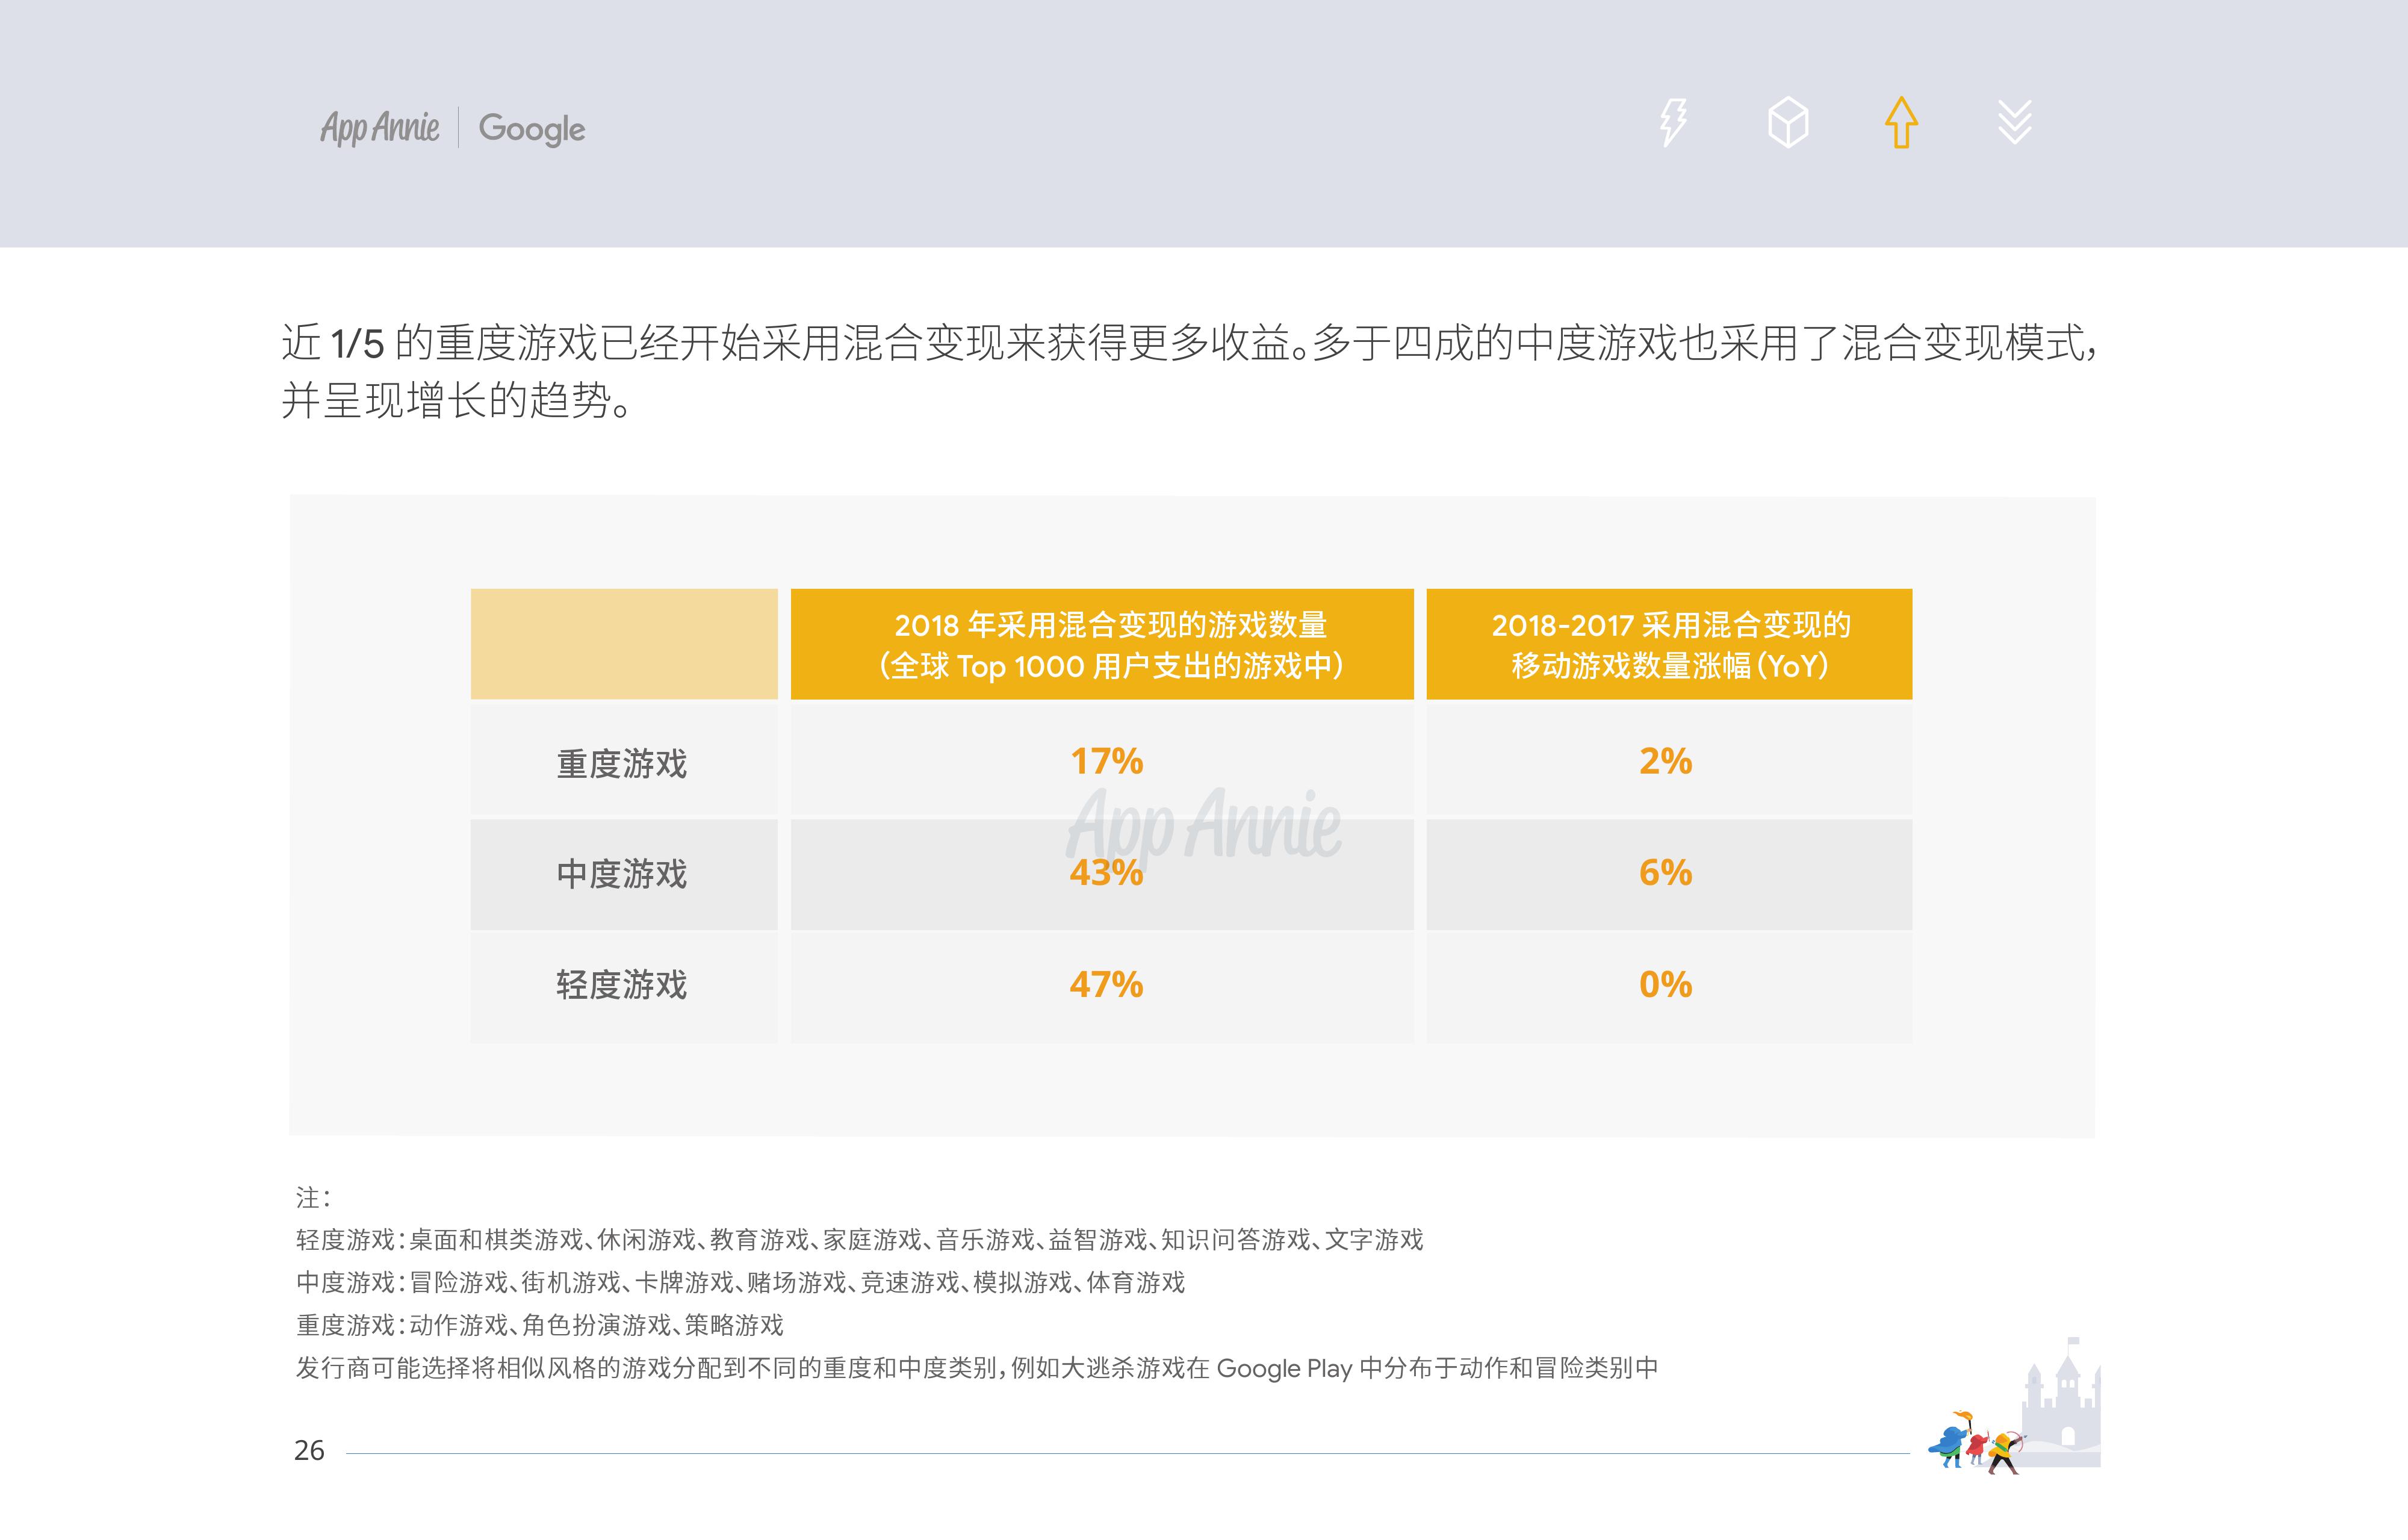2408x1540 pixels.
Task: Click the 6% YoY growth cell
Action: (x=1666, y=873)
